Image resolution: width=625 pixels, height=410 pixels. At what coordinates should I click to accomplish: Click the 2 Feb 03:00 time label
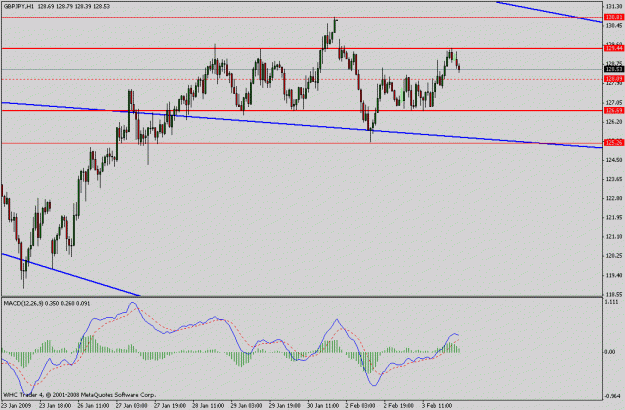pos(360,406)
